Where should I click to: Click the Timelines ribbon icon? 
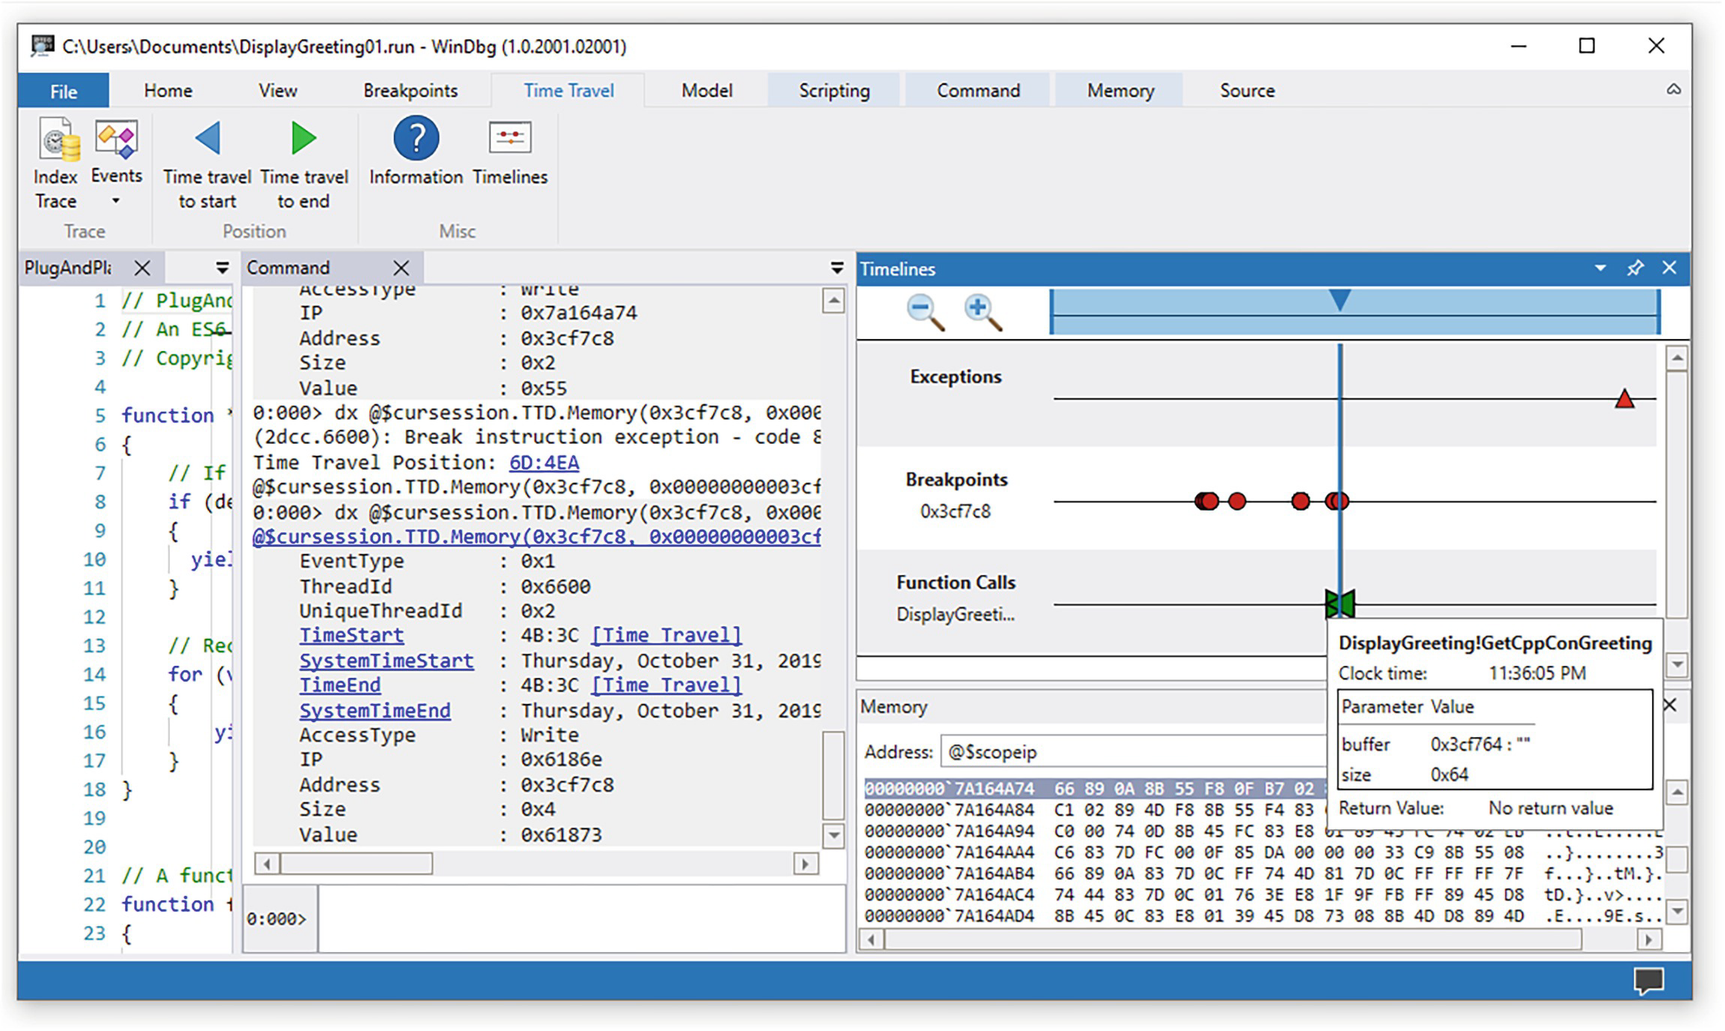[510, 139]
